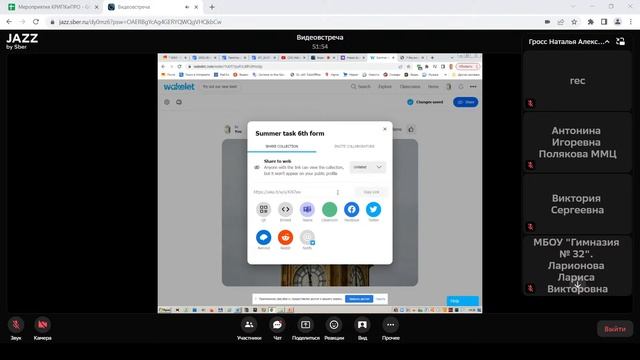This screenshot has height=360, width=640.
Task: Click the camera permission icon in address bar
Action: coord(547,22)
